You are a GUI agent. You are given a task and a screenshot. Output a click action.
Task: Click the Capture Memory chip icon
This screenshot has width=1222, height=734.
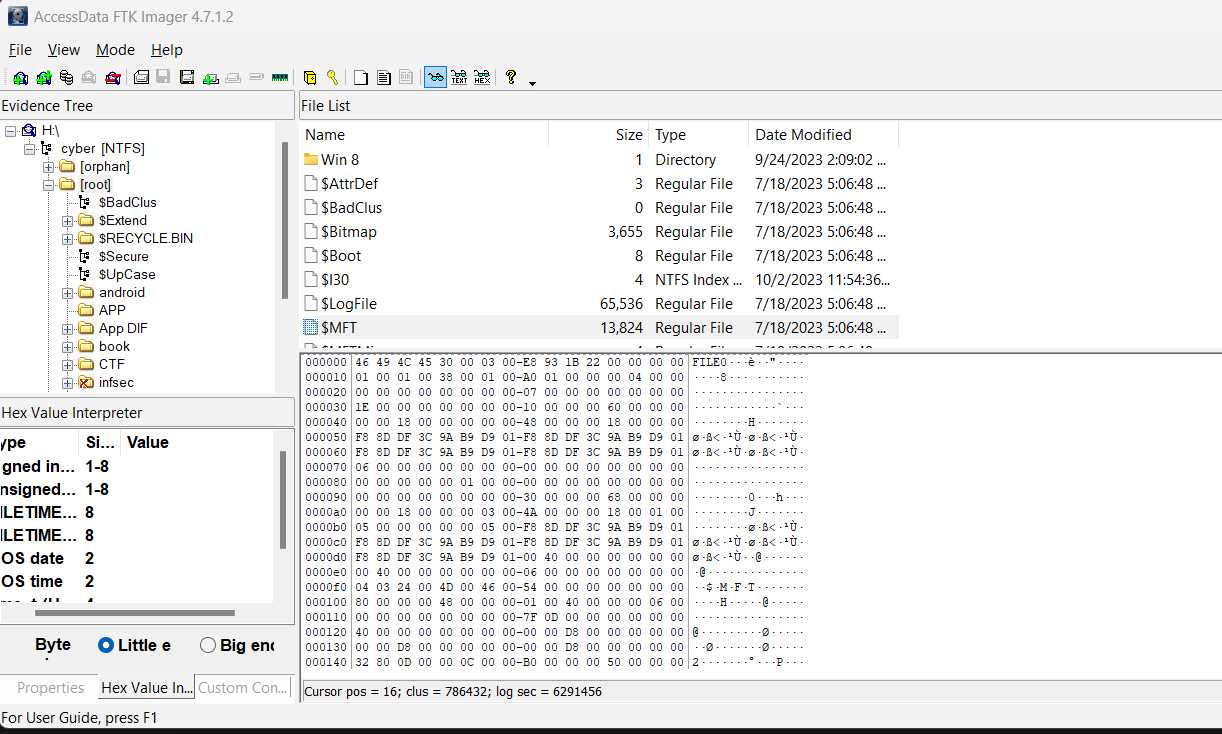pyautogui.click(x=280, y=78)
